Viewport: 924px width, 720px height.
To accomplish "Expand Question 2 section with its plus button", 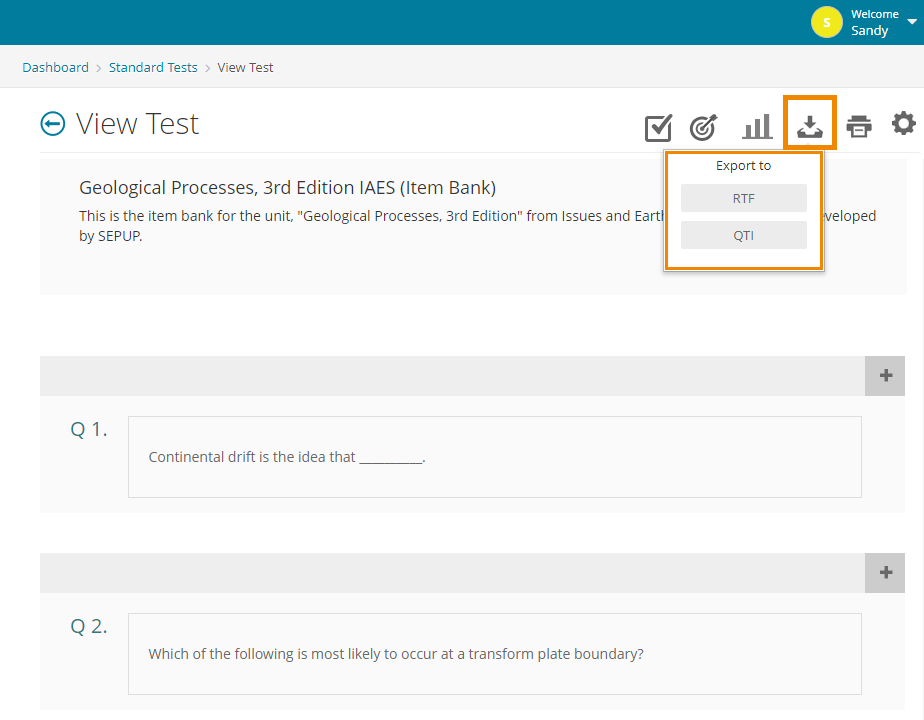I will pyautogui.click(x=884, y=572).
